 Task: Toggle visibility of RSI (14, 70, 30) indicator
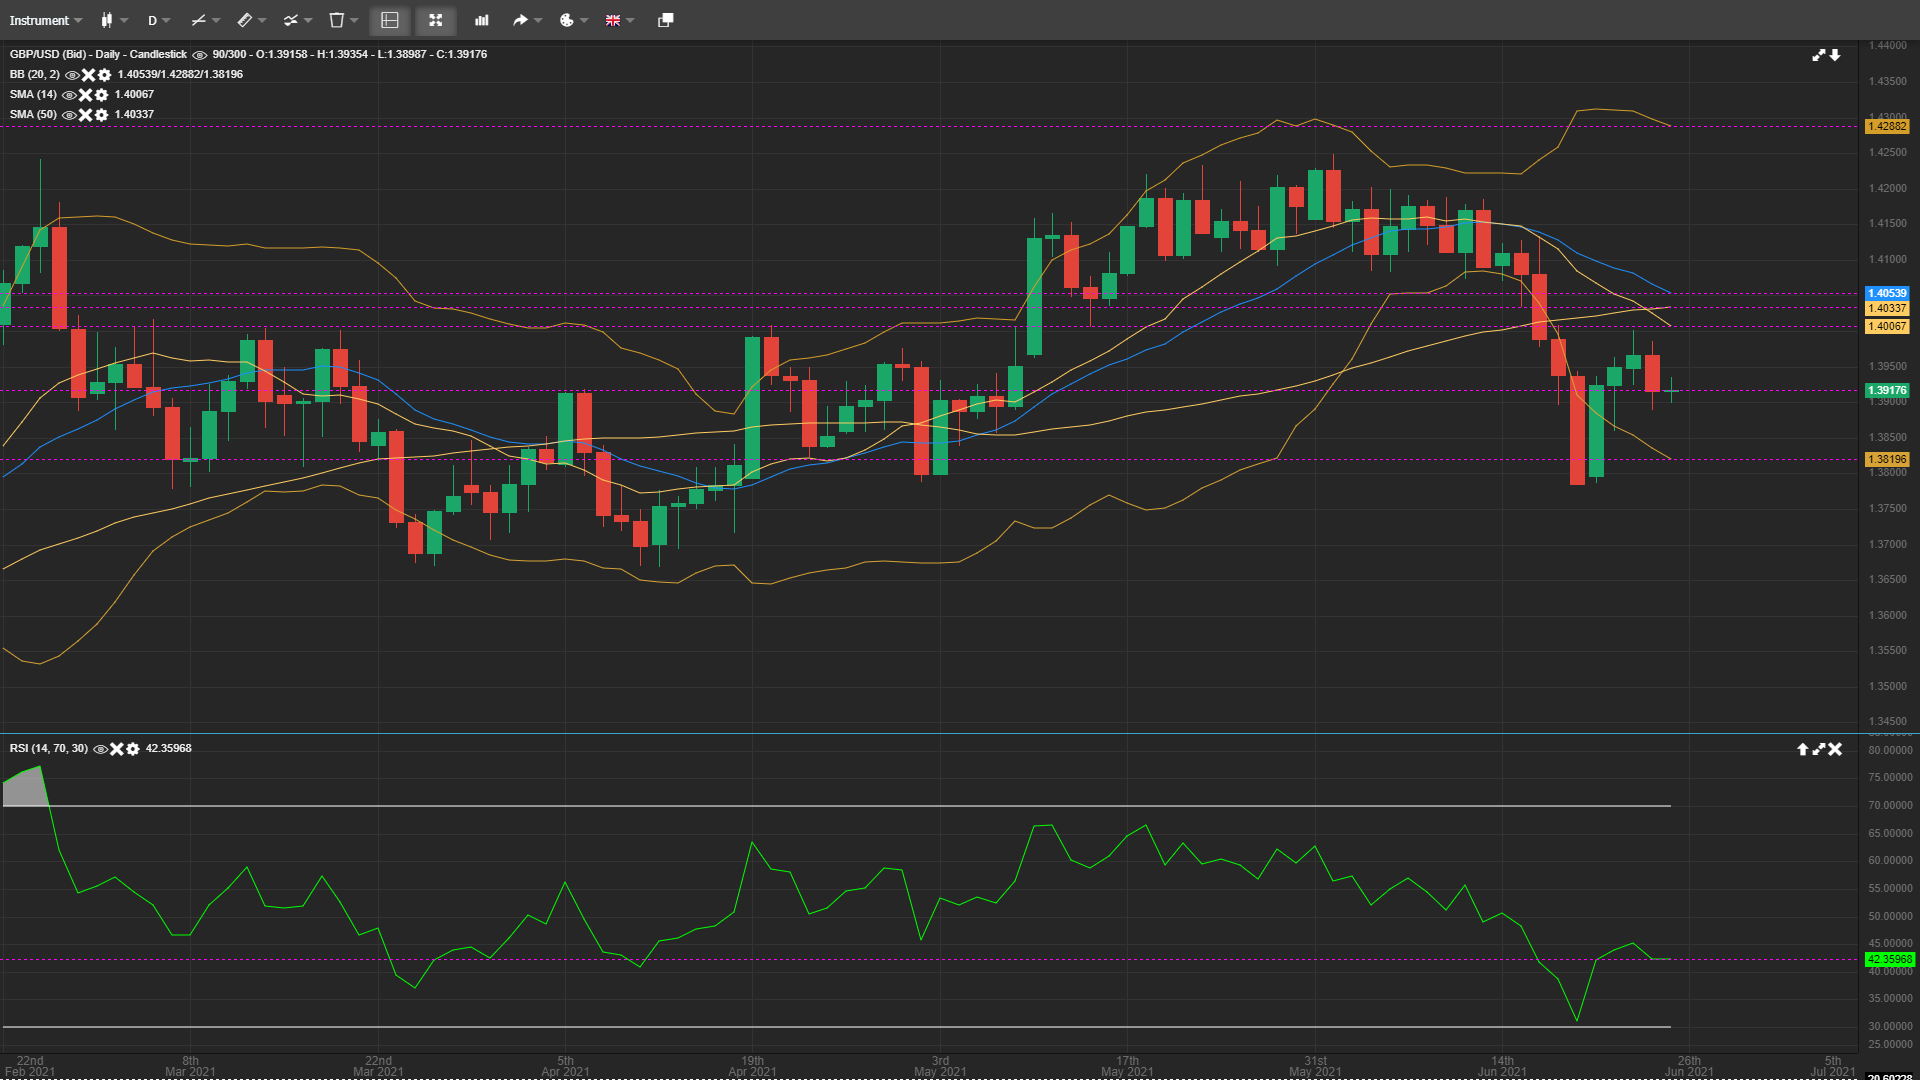(x=100, y=749)
